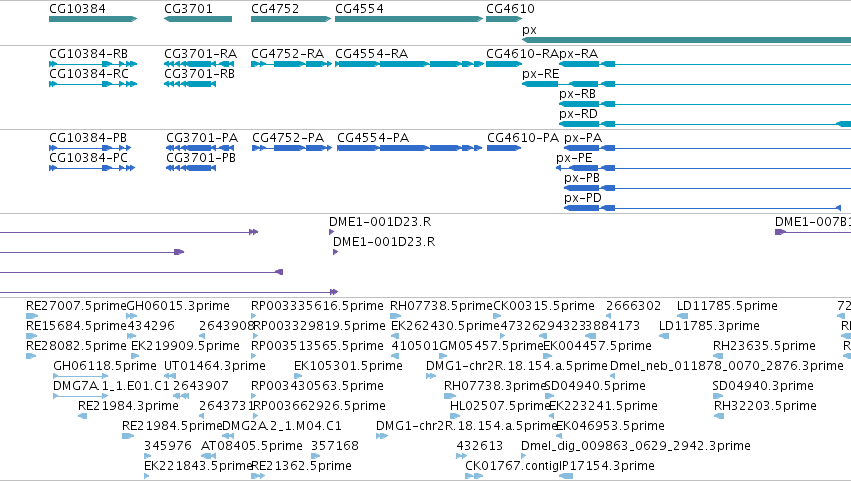Select the px-PB protein label

click(582, 178)
